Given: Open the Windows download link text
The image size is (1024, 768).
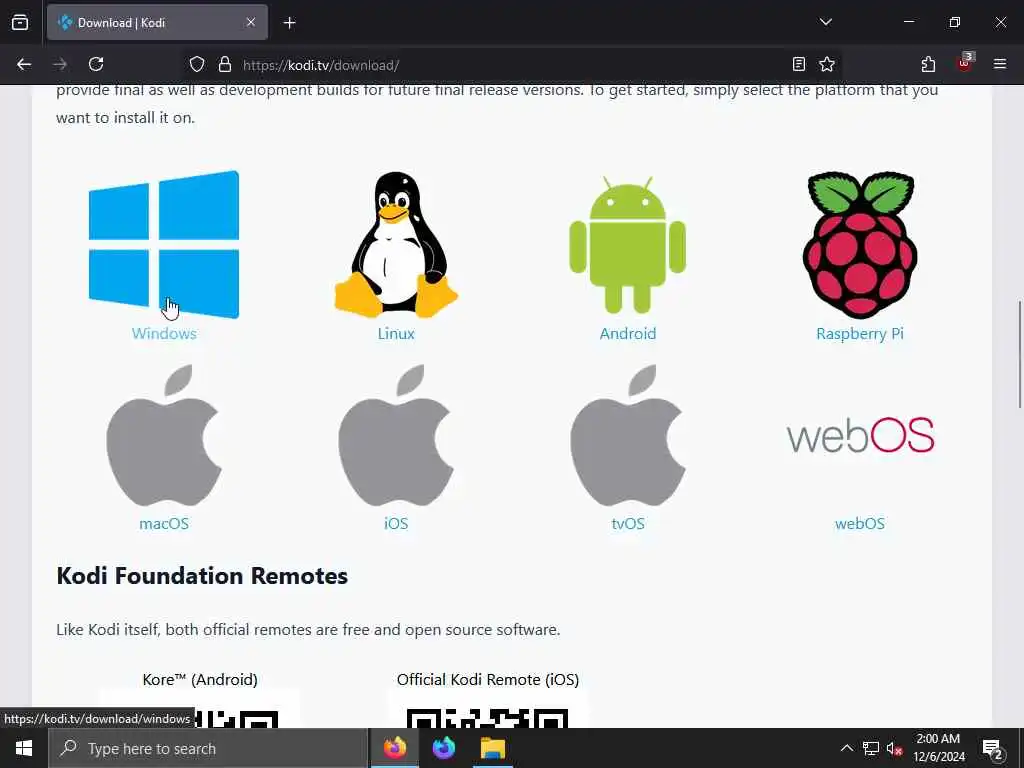Looking at the screenshot, I should (164, 334).
